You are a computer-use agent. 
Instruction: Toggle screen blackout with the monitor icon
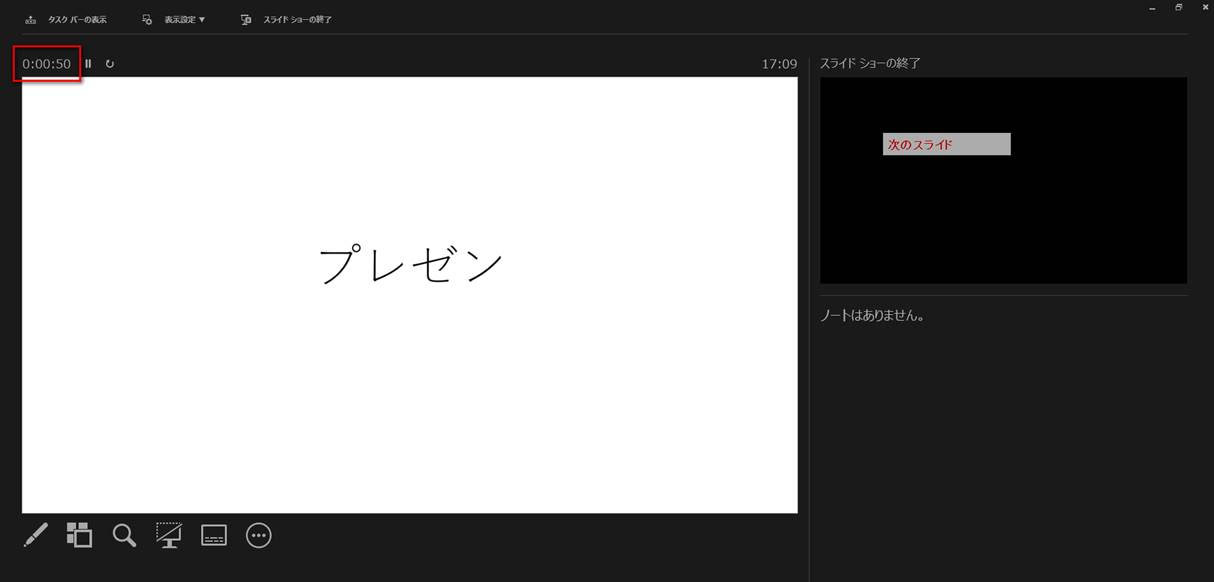click(x=168, y=535)
